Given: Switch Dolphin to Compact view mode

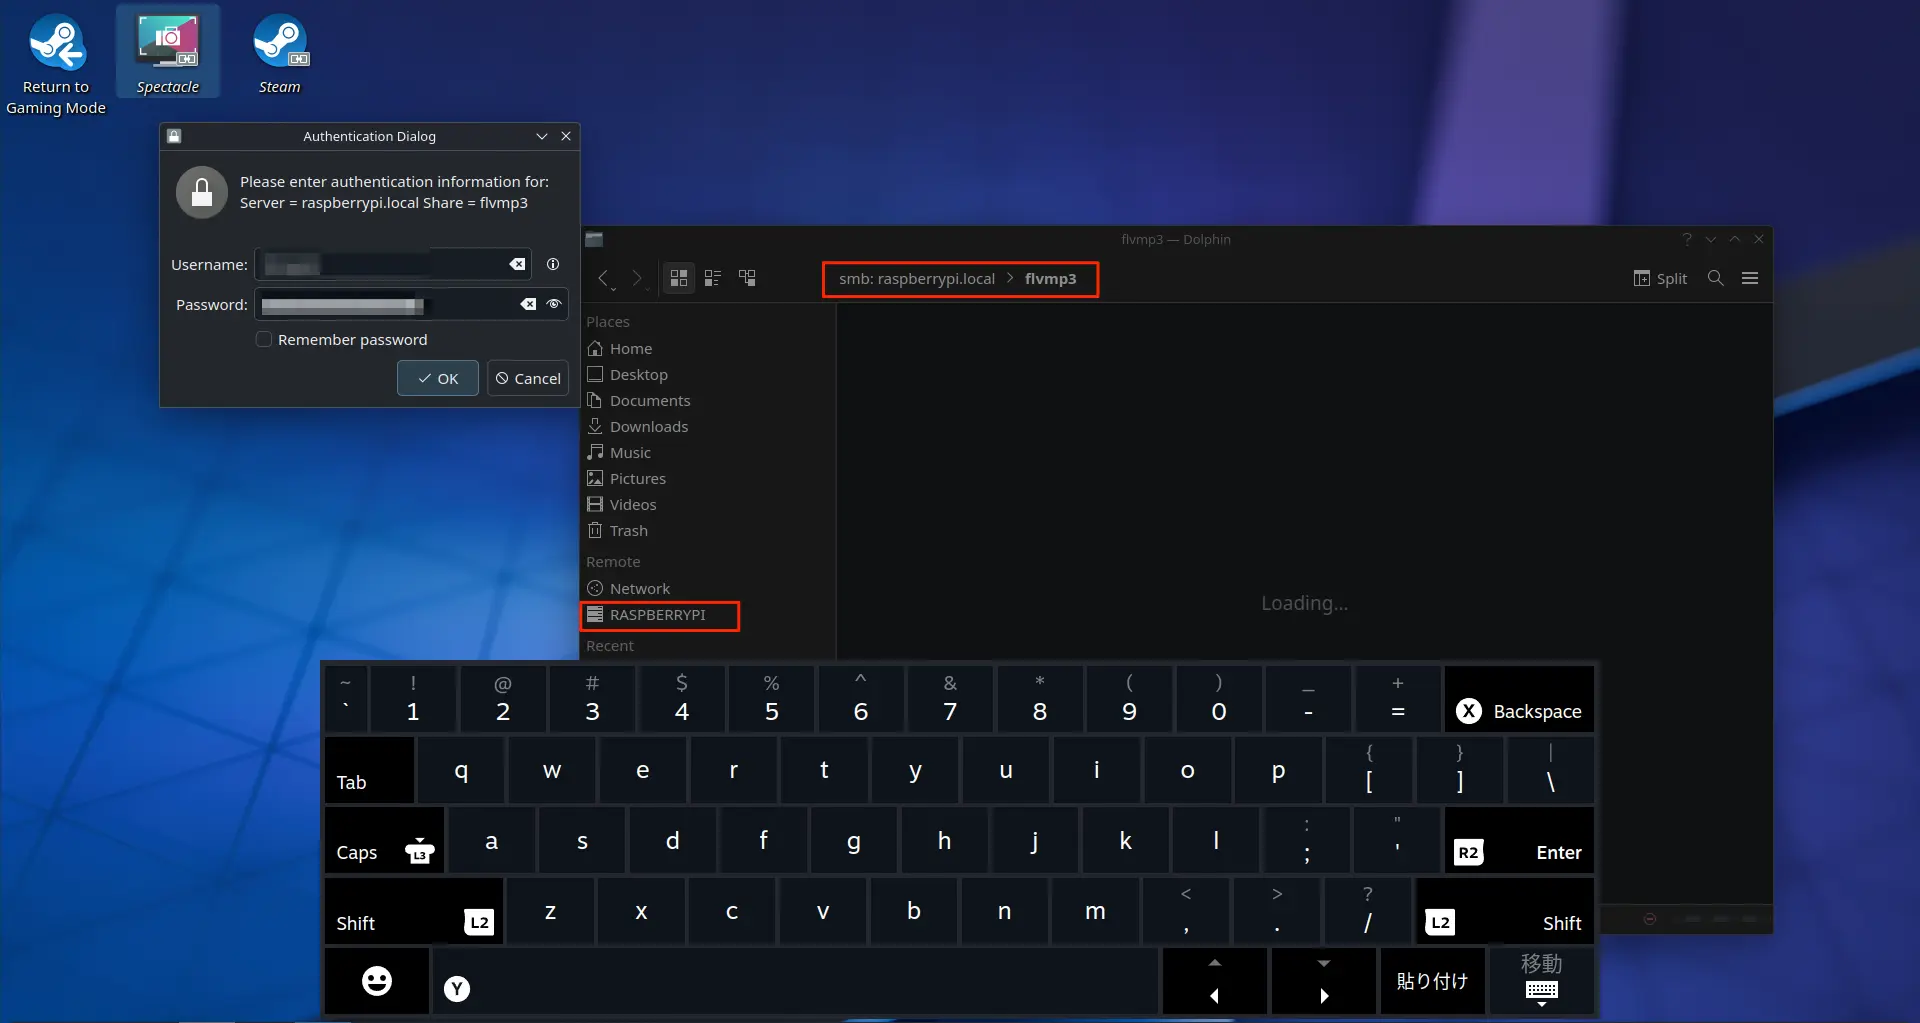Looking at the screenshot, I should tap(713, 278).
